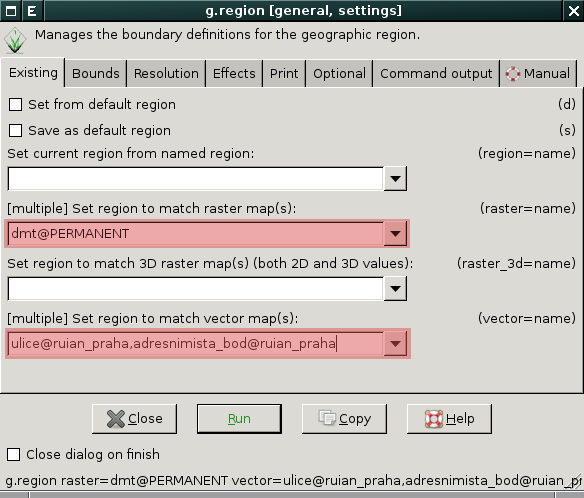Click the window menu icon in title bar
Screen dimensions: 584x498
point(11,10)
